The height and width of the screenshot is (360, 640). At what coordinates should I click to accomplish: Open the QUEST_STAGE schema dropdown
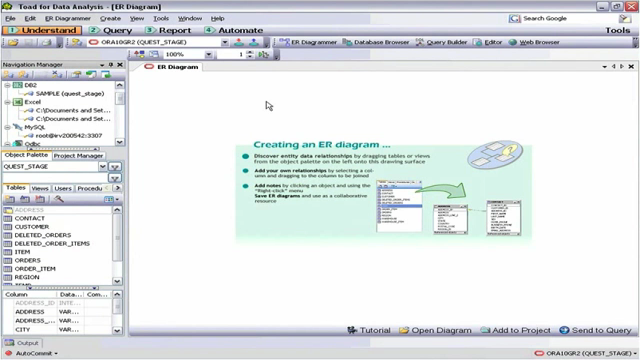click(102, 167)
